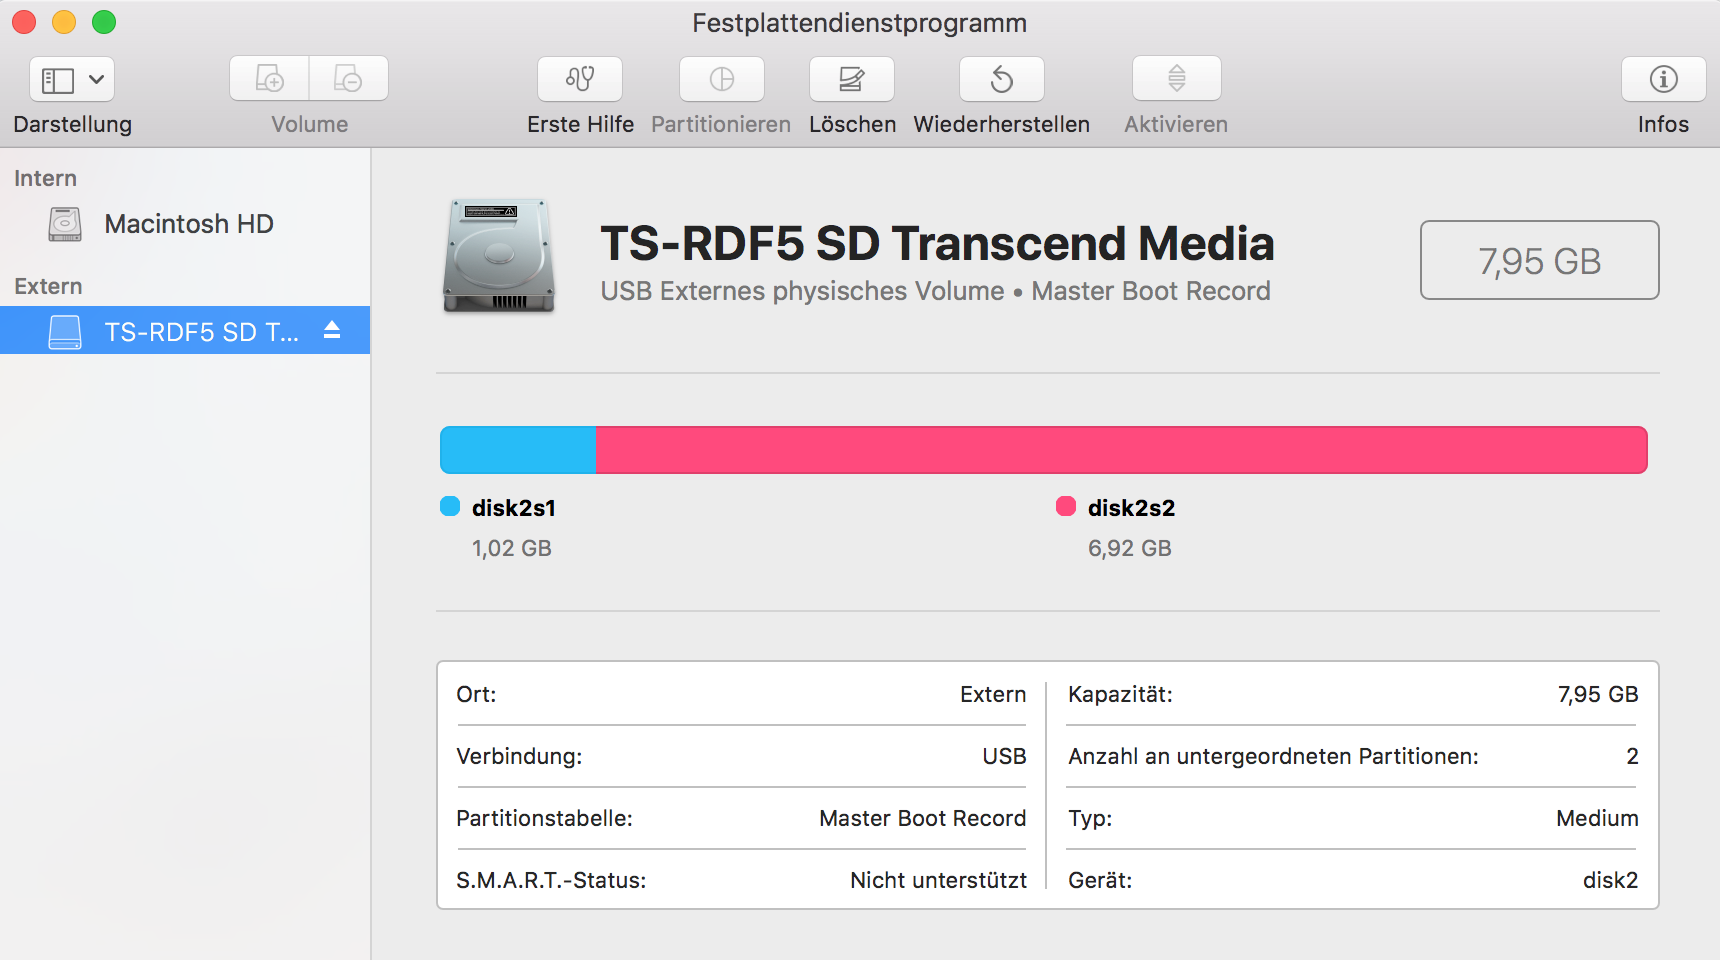Run Erste Hilfe stethoscope tool

coord(580,79)
